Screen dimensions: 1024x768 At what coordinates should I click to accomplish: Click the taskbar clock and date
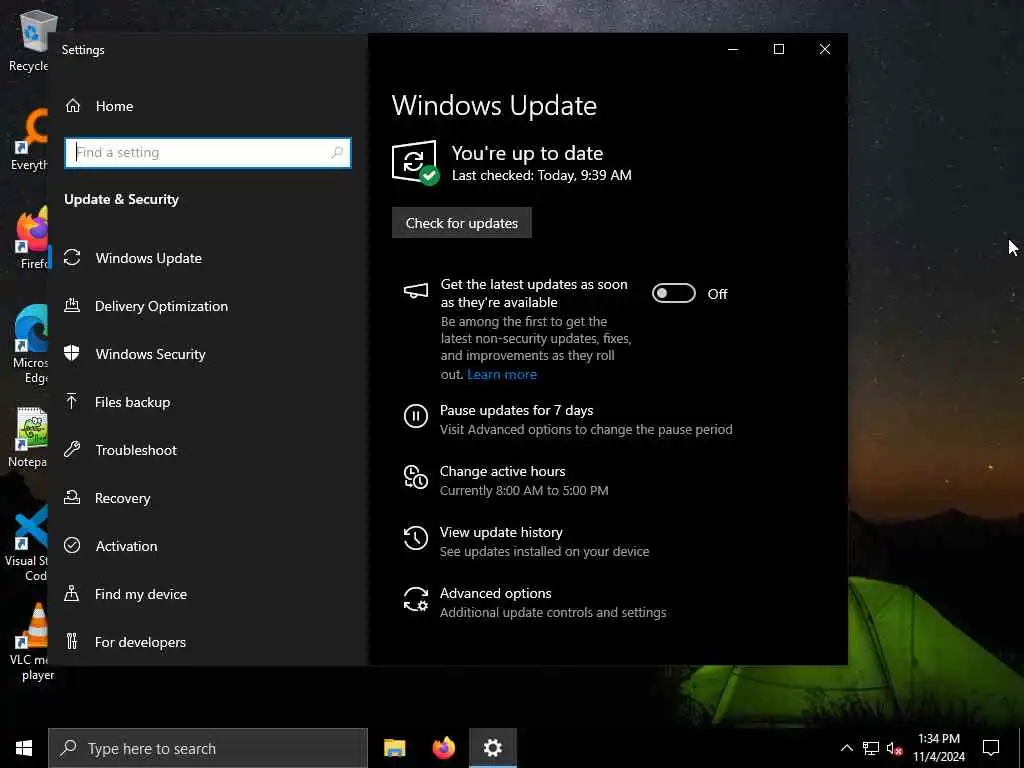click(x=938, y=748)
